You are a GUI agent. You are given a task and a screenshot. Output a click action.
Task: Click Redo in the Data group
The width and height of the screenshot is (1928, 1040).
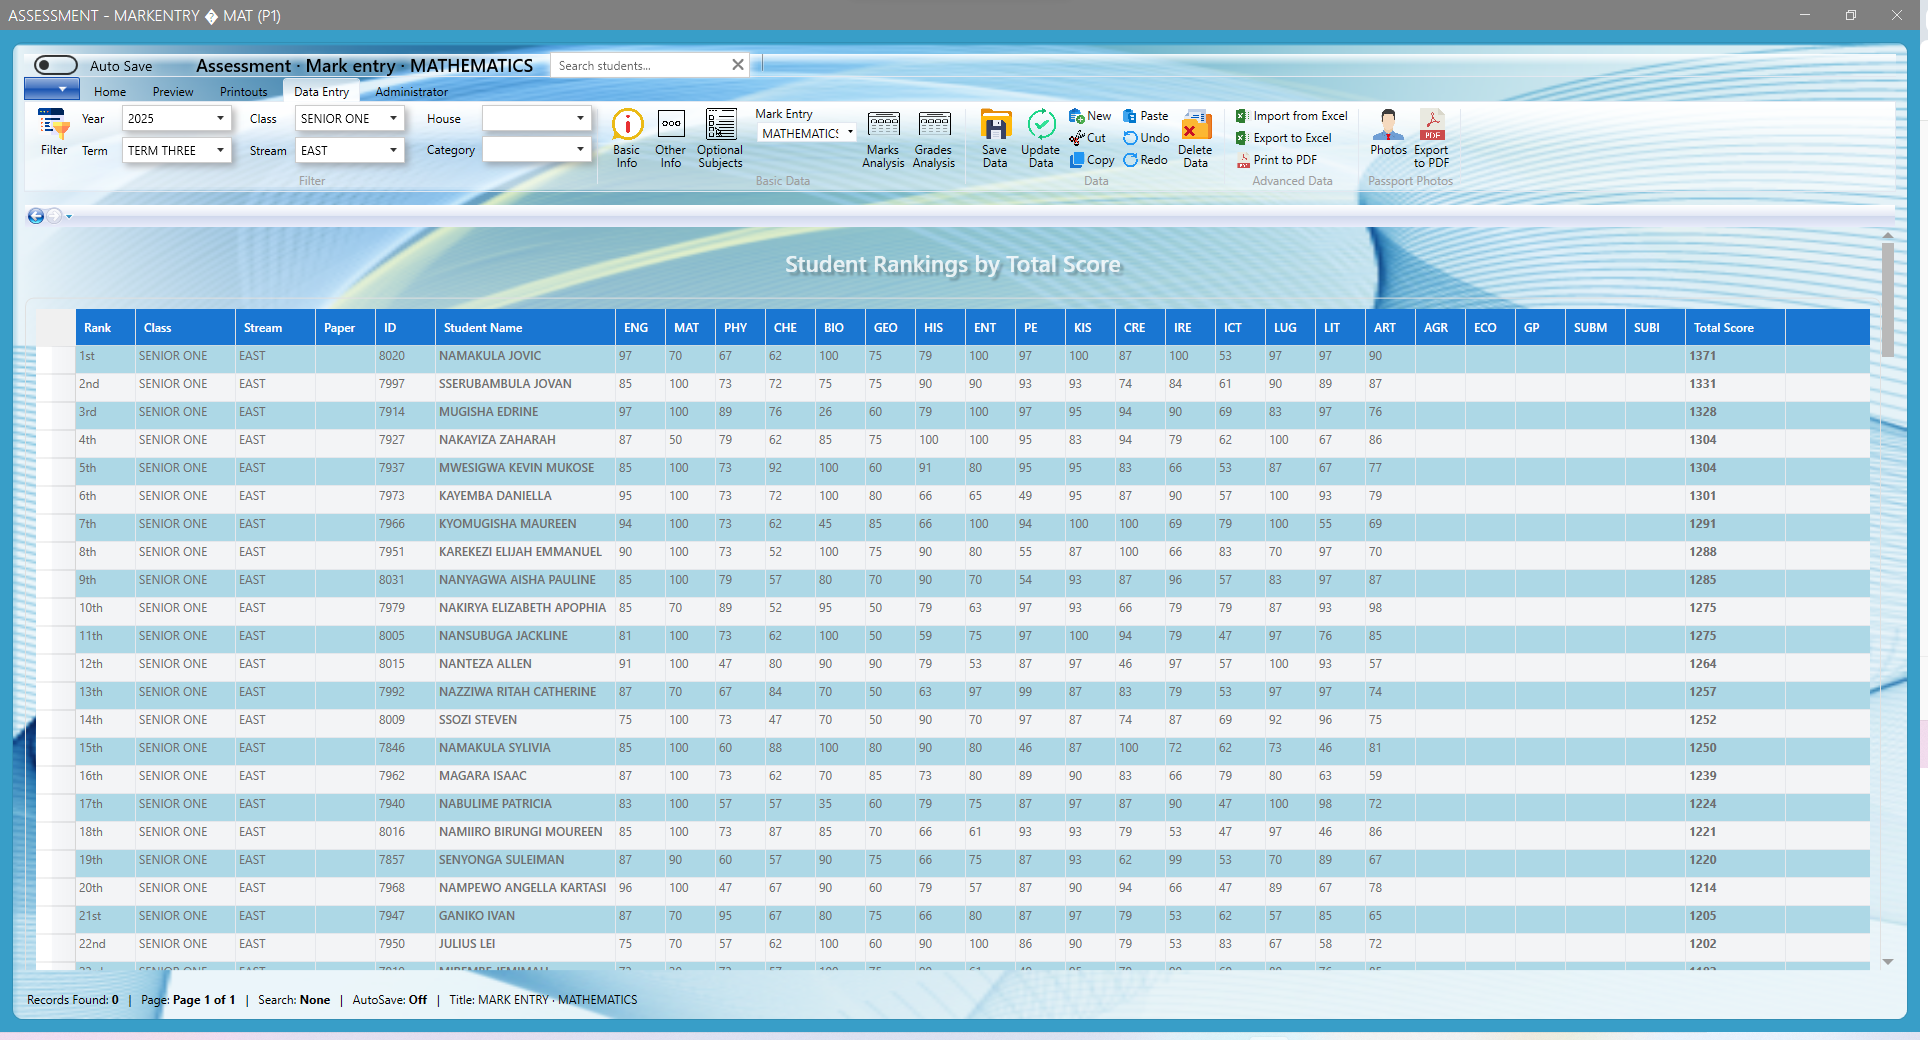tap(1145, 160)
